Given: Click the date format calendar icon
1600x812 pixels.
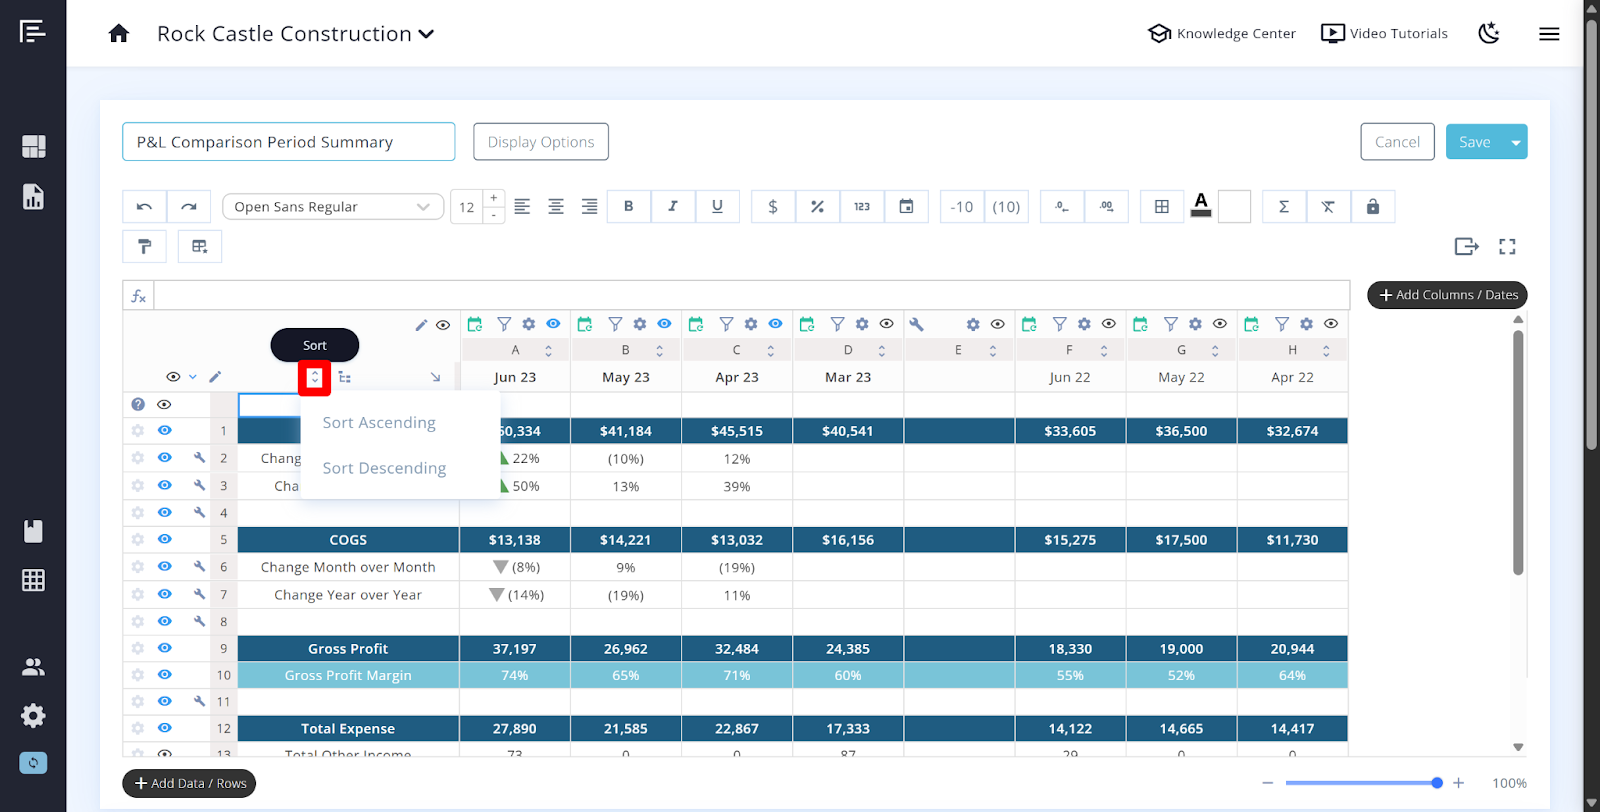Looking at the screenshot, I should pyautogui.click(x=906, y=207).
